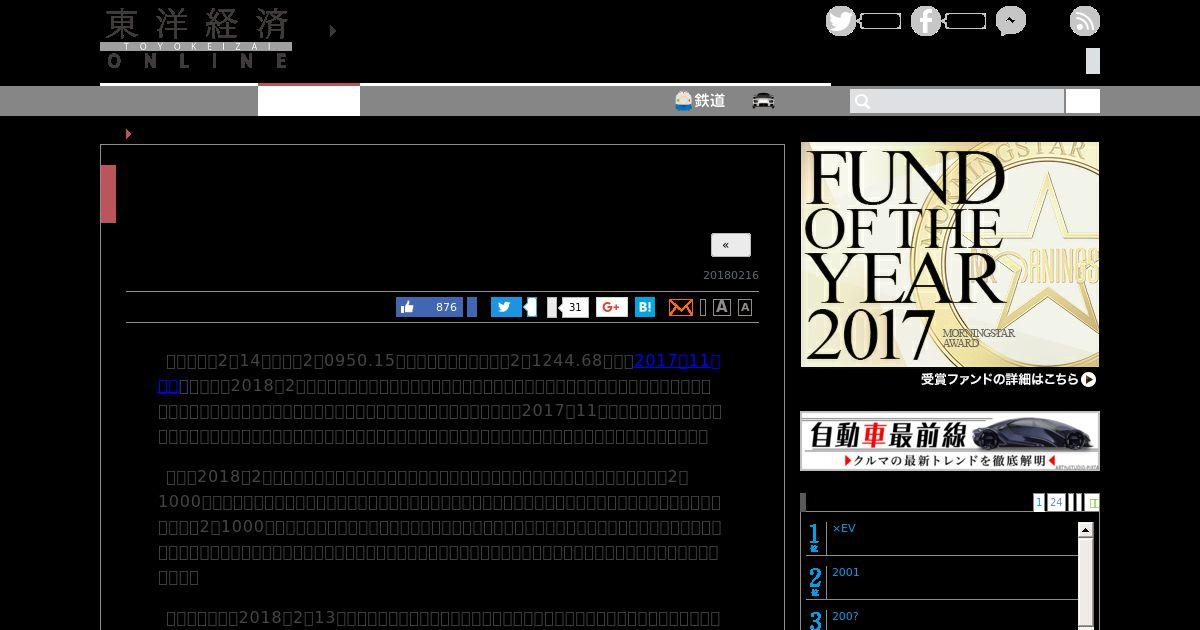This screenshot has width=1200, height=630.
Task: Email the article via the orange envelope icon
Action: click(x=681, y=307)
